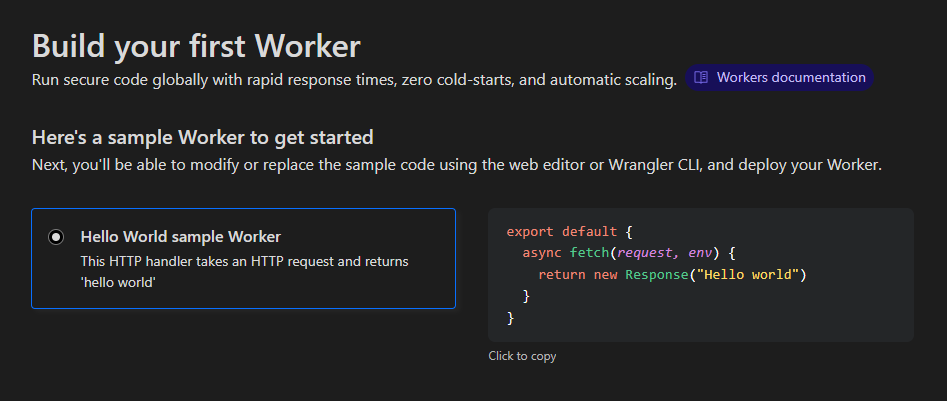Screen dimensions: 947x401
Task: Click the "Build your first Worker" heading
Action: [196, 46]
